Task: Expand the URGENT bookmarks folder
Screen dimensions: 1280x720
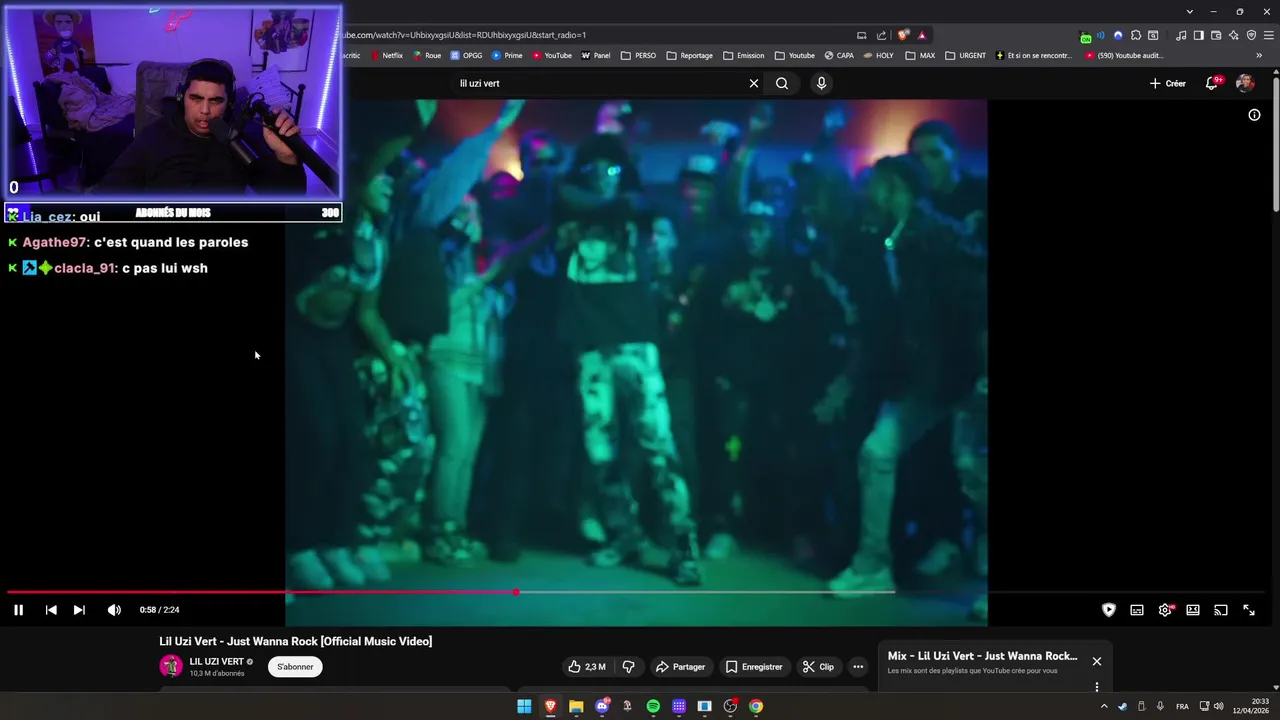Action: (966, 56)
